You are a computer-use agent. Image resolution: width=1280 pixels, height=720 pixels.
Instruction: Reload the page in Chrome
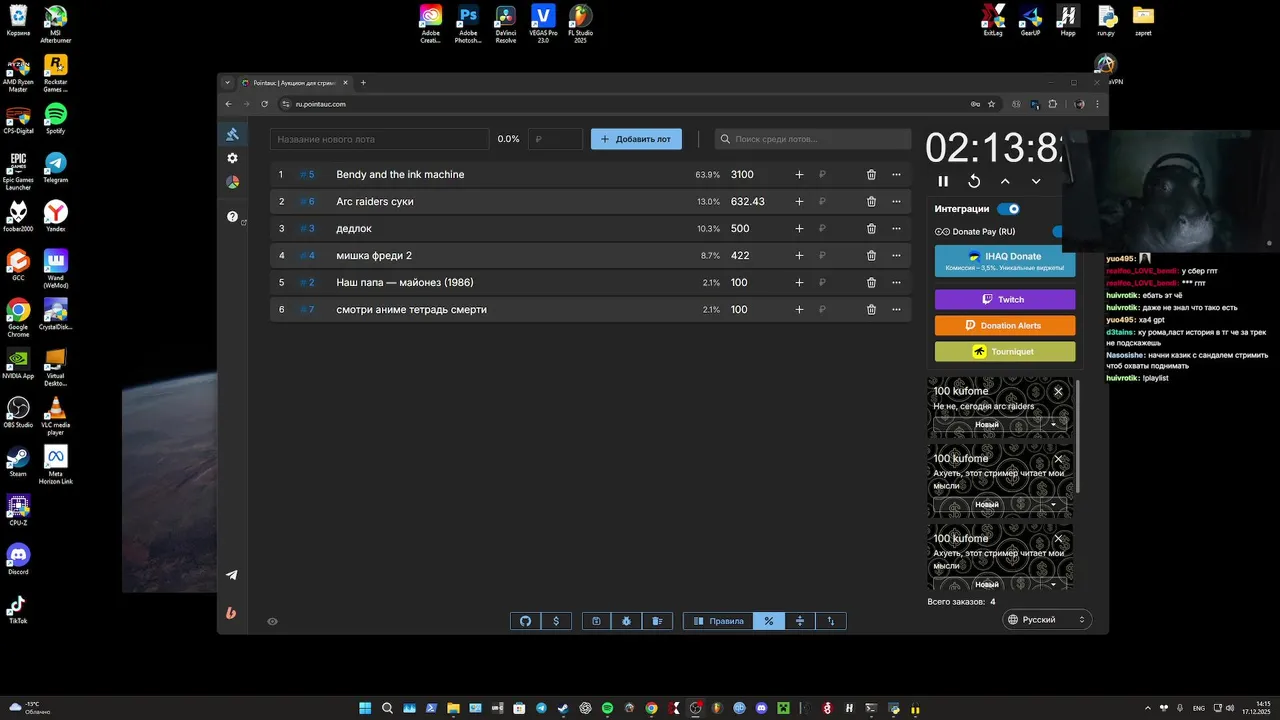tap(265, 104)
